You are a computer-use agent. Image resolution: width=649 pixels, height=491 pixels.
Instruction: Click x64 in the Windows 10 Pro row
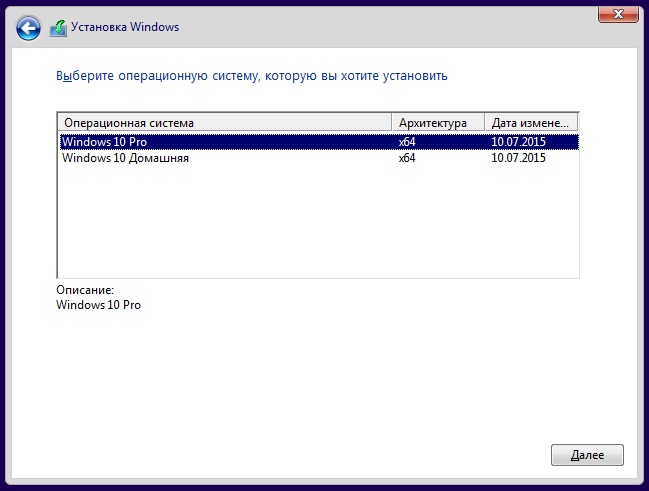click(407, 142)
